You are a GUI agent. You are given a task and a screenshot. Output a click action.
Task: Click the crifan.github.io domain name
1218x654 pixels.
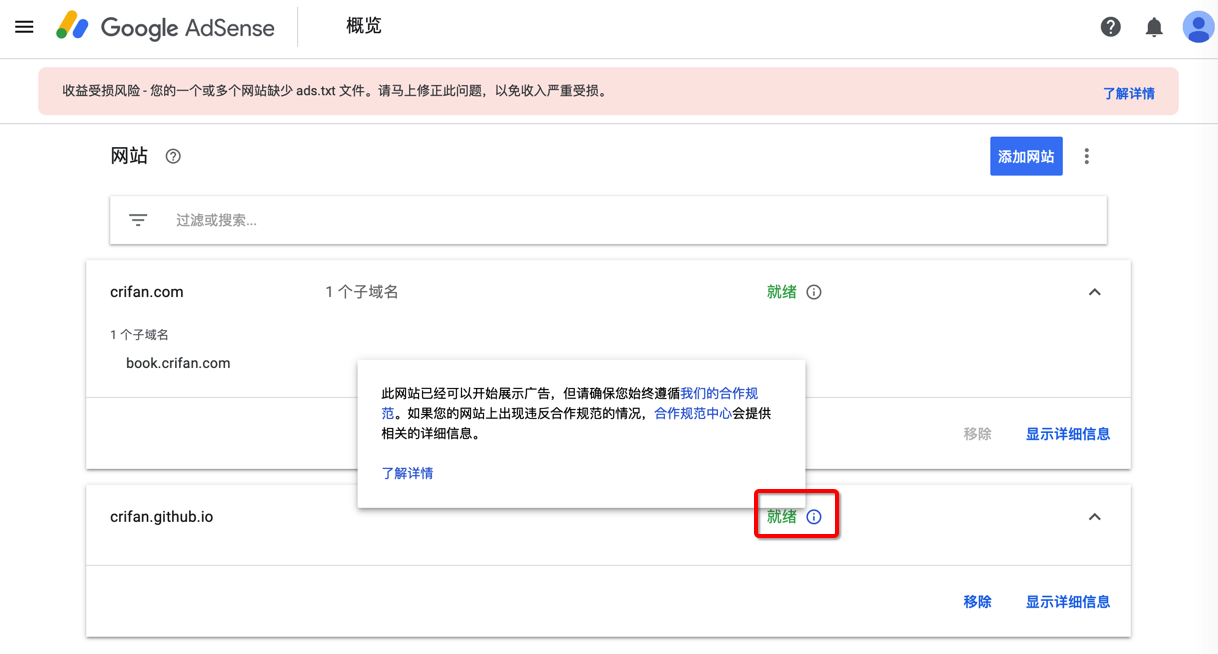161,517
